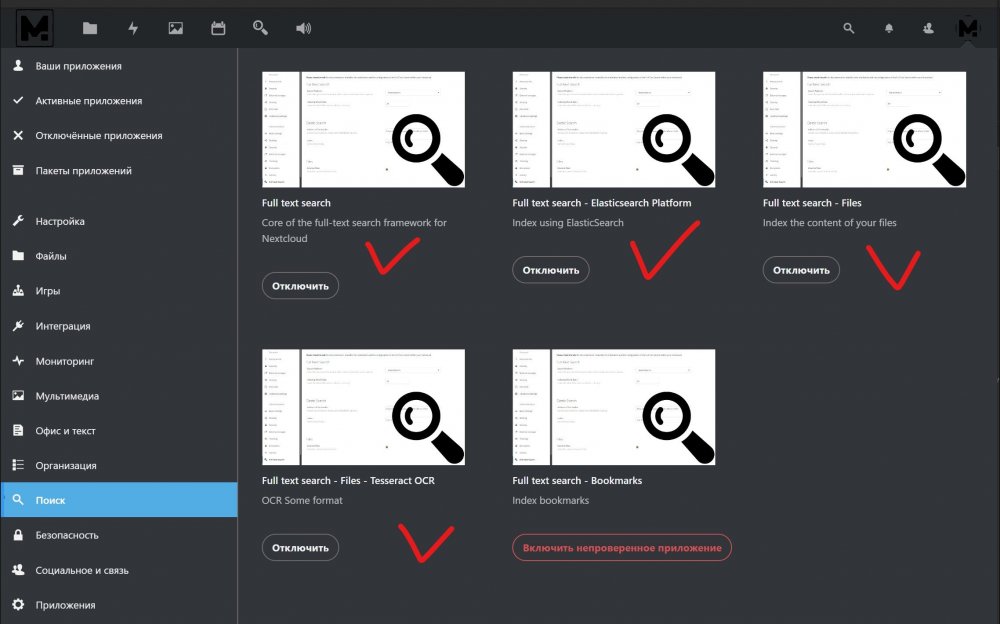
Task: Click the logo in the top-left corner
Action: coord(34,28)
